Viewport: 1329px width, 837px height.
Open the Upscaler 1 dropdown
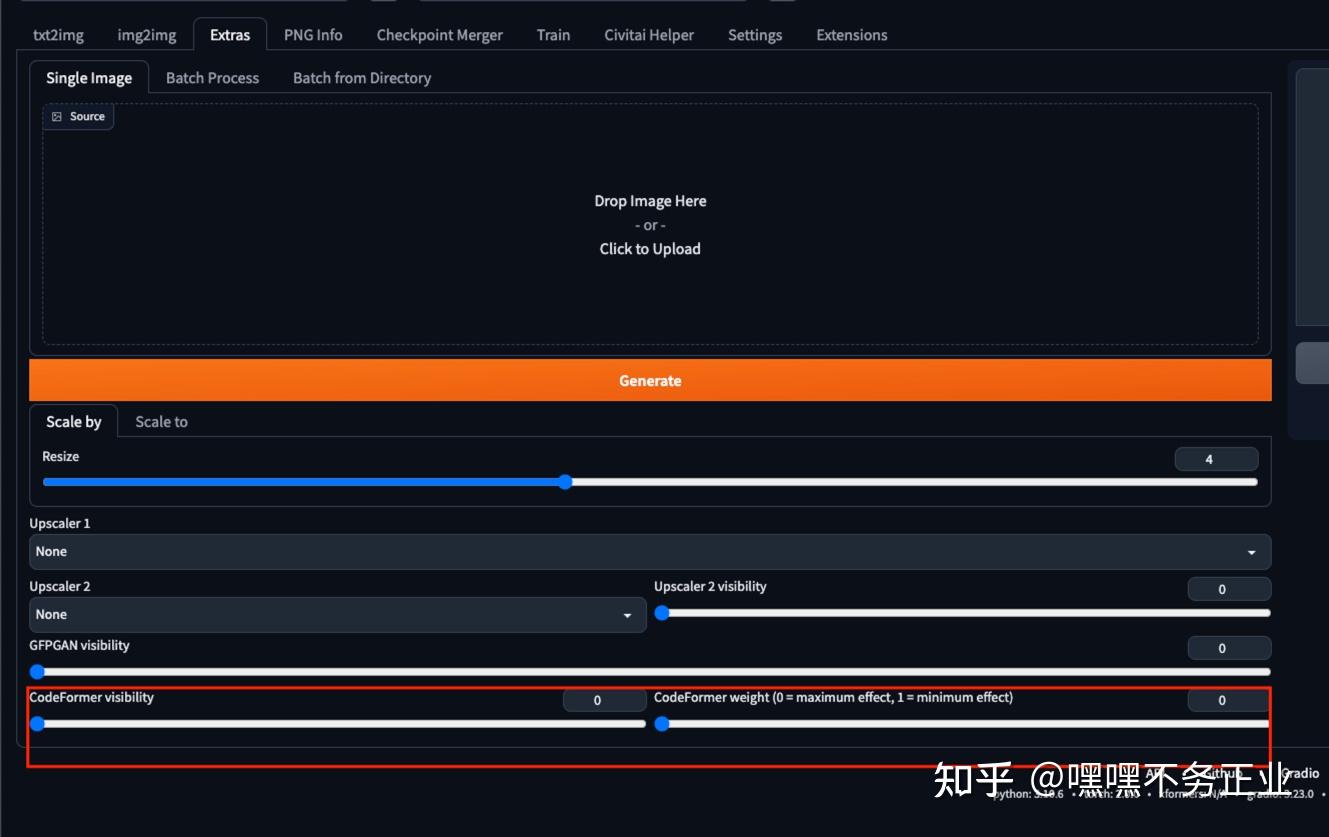tap(400, 551)
